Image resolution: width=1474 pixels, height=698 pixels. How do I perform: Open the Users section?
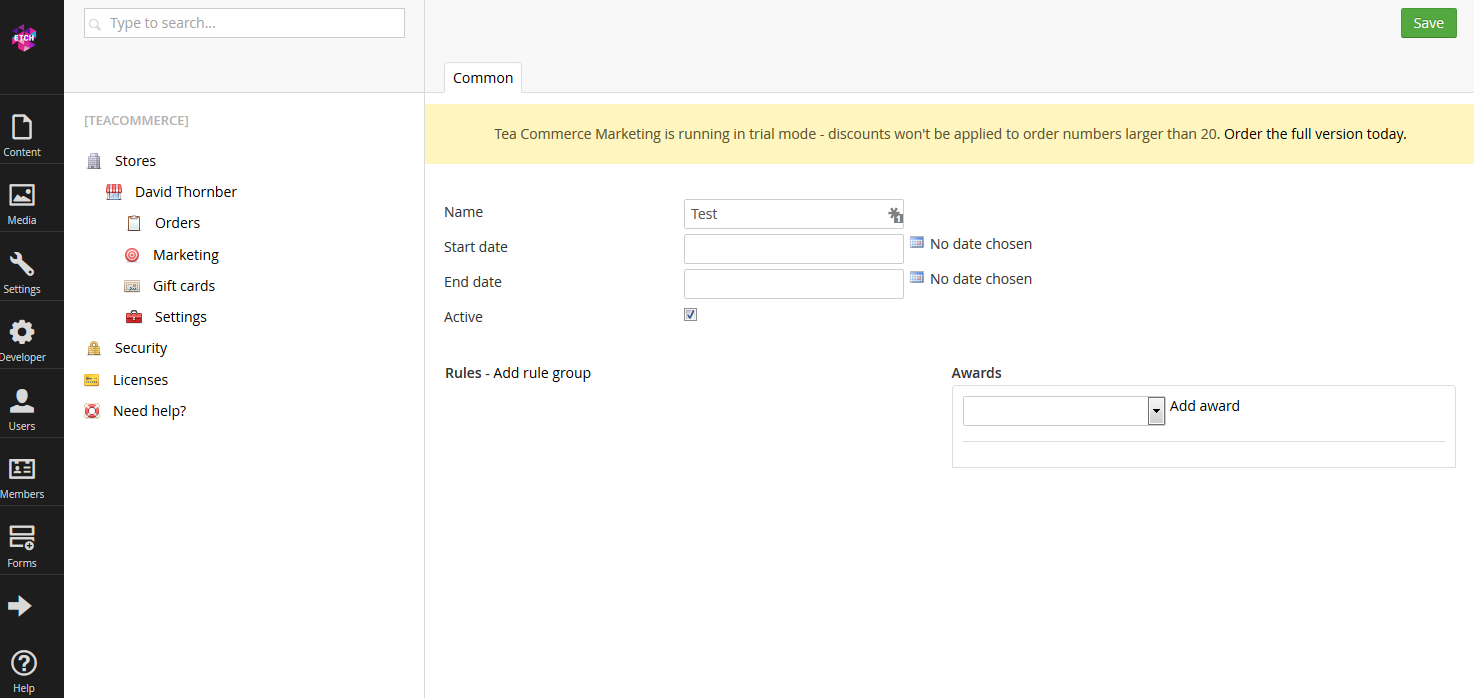click(x=22, y=410)
